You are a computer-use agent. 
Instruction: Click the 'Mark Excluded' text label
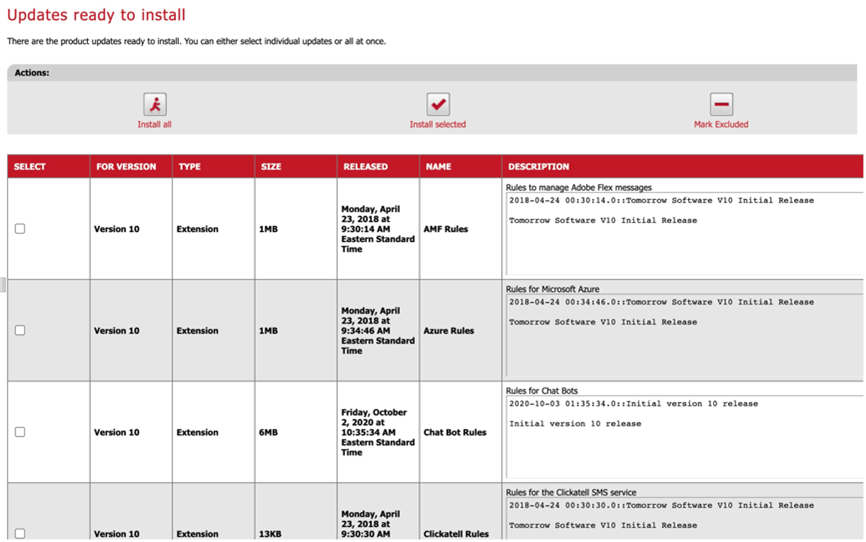pos(721,125)
